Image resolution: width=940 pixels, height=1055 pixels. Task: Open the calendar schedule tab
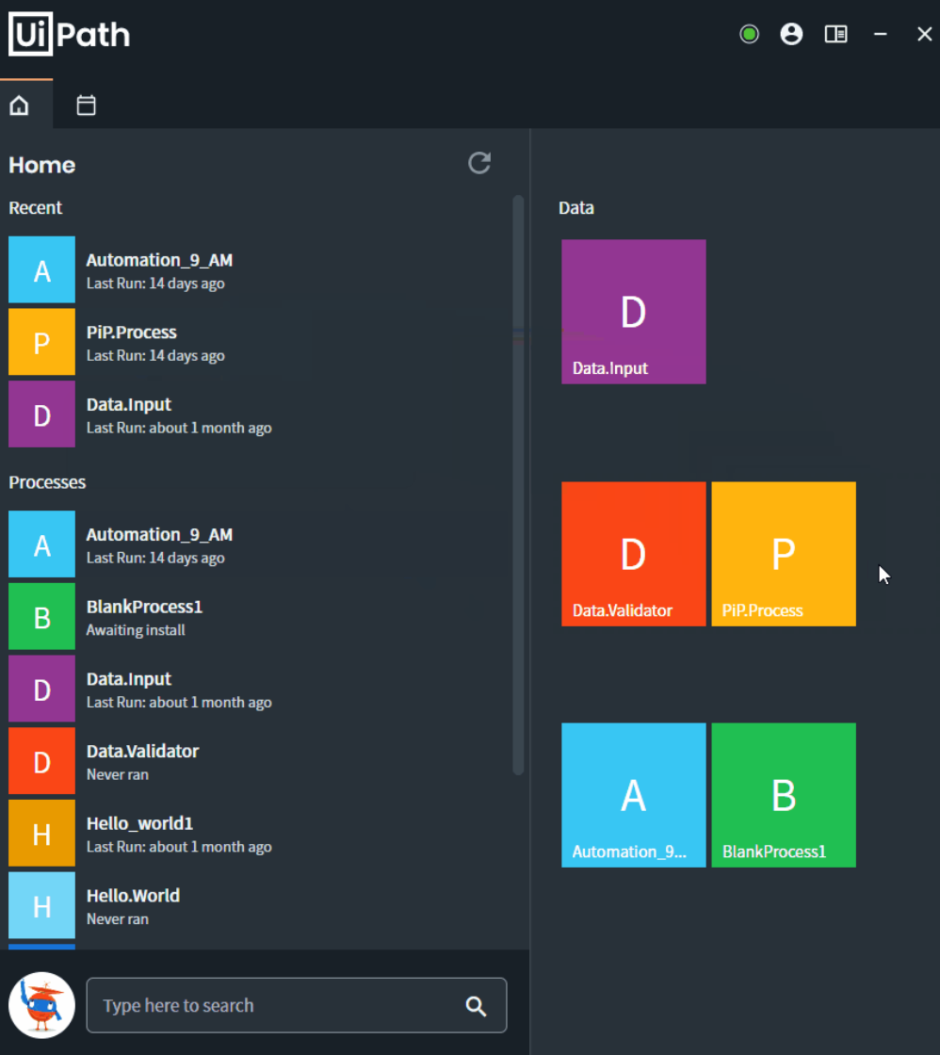click(x=86, y=106)
